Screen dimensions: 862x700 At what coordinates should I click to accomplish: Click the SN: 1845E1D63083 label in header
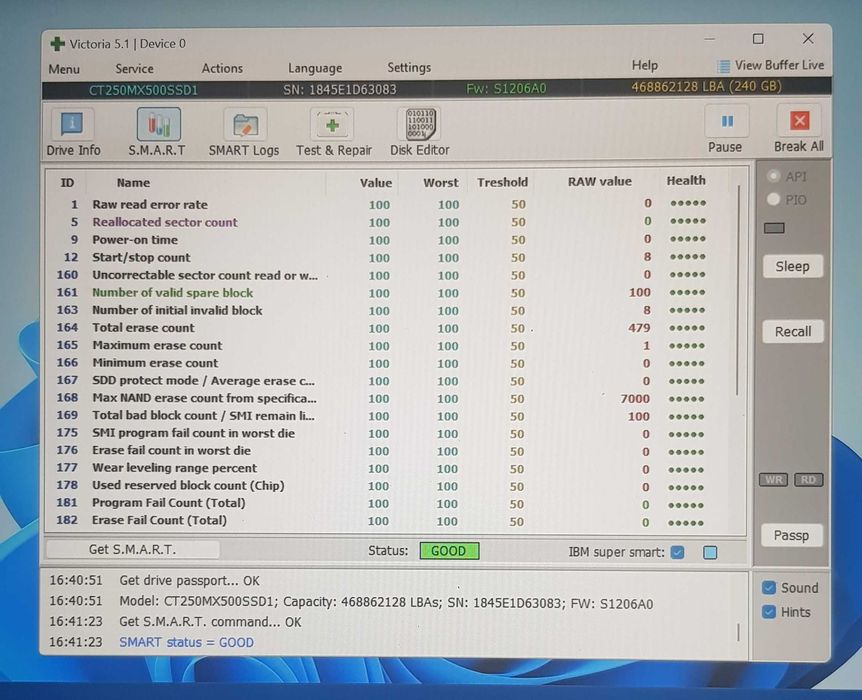[x=340, y=89]
